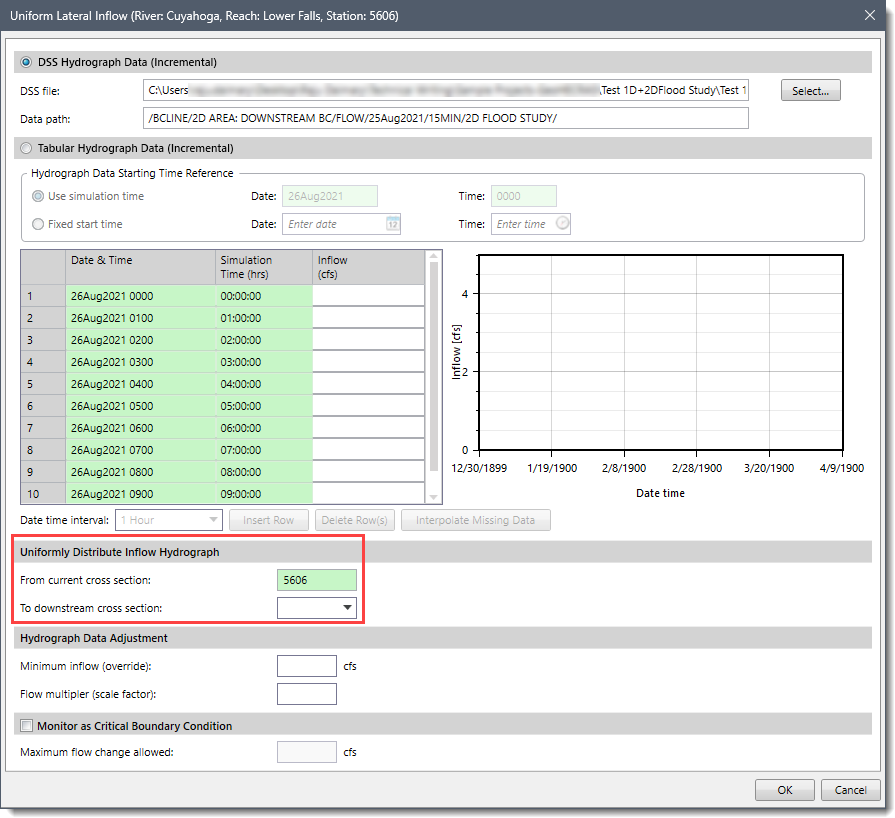Click the Minimum inflow (override) field
The height and width of the screenshot is (818, 895).
307,666
